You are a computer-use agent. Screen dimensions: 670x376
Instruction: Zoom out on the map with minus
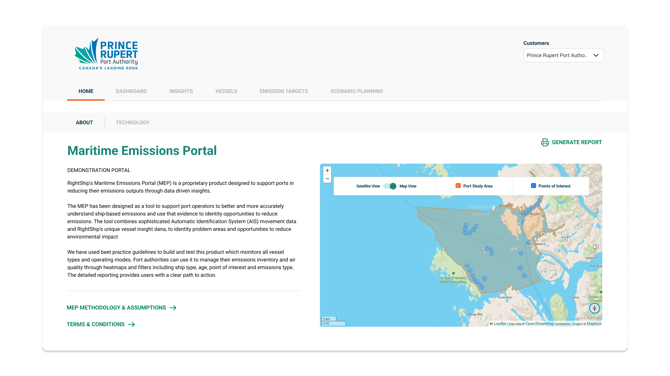(327, 179)
